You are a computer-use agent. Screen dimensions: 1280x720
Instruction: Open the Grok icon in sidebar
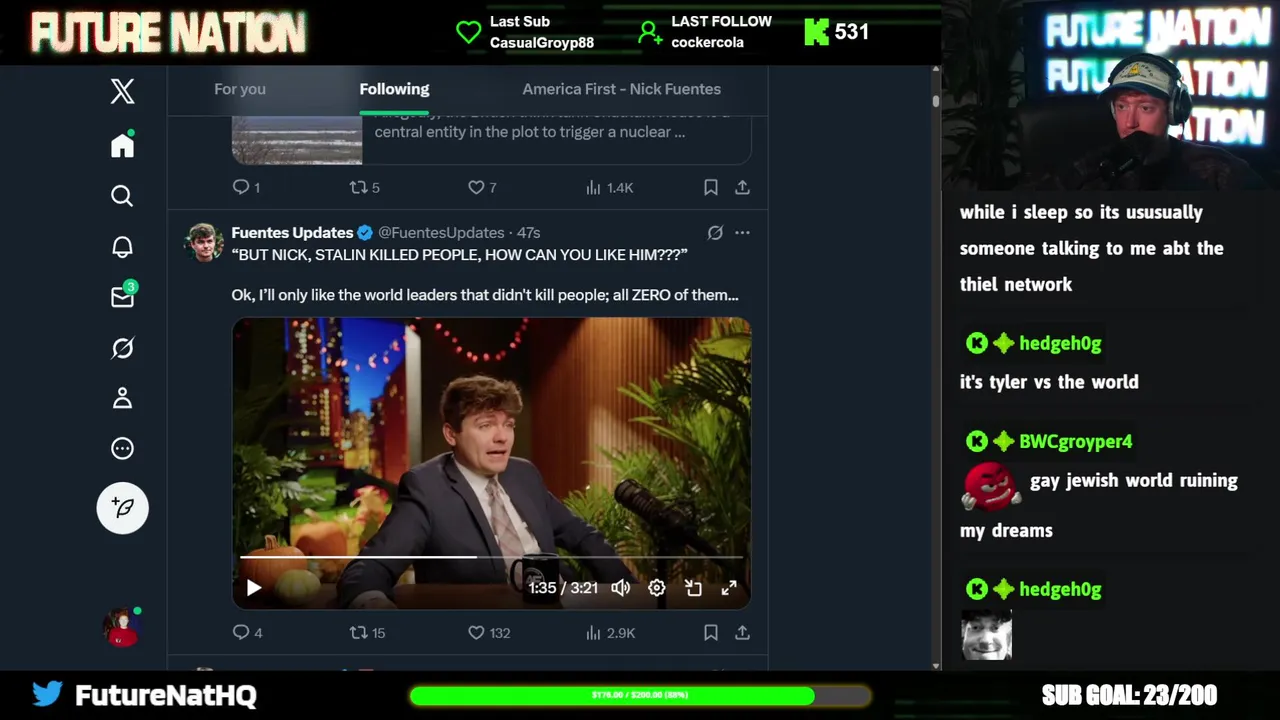tap(122, 348)
